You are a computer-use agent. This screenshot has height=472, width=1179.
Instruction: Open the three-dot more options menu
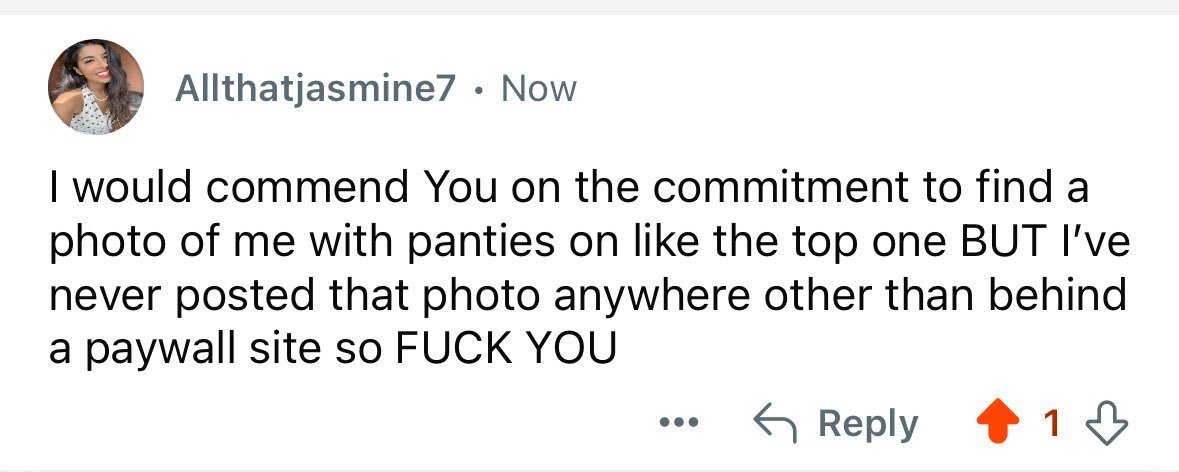679,423
